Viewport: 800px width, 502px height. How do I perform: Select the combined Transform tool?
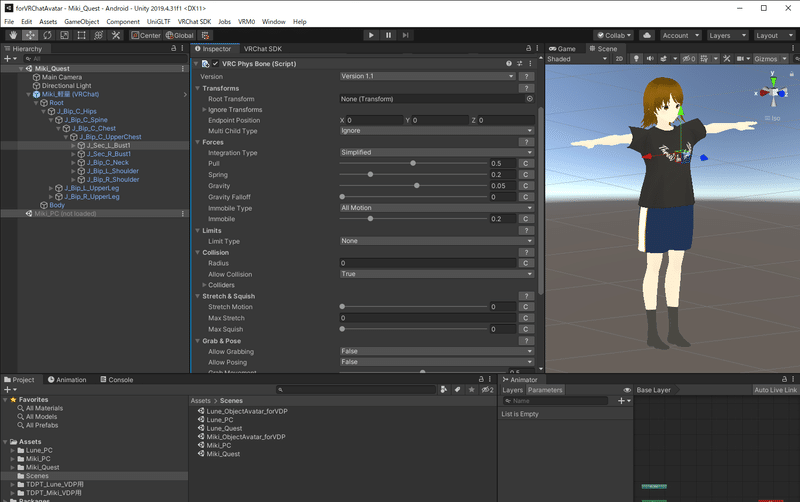pos(98,35)
